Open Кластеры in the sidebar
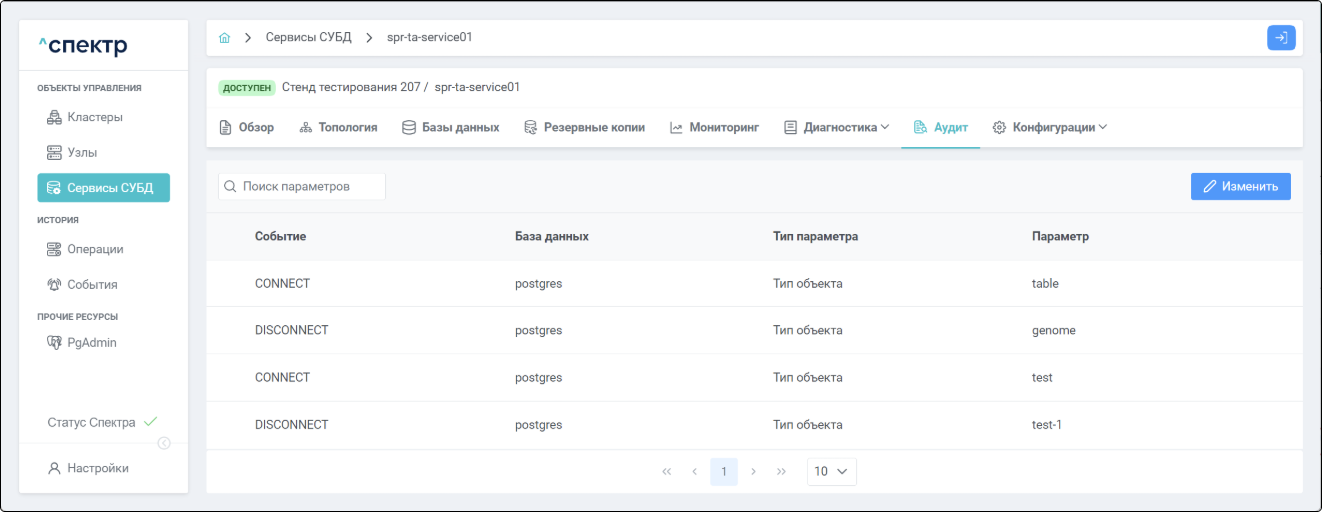The width and height of the screenshot is (1323, 513). click(x=94, y=117)
